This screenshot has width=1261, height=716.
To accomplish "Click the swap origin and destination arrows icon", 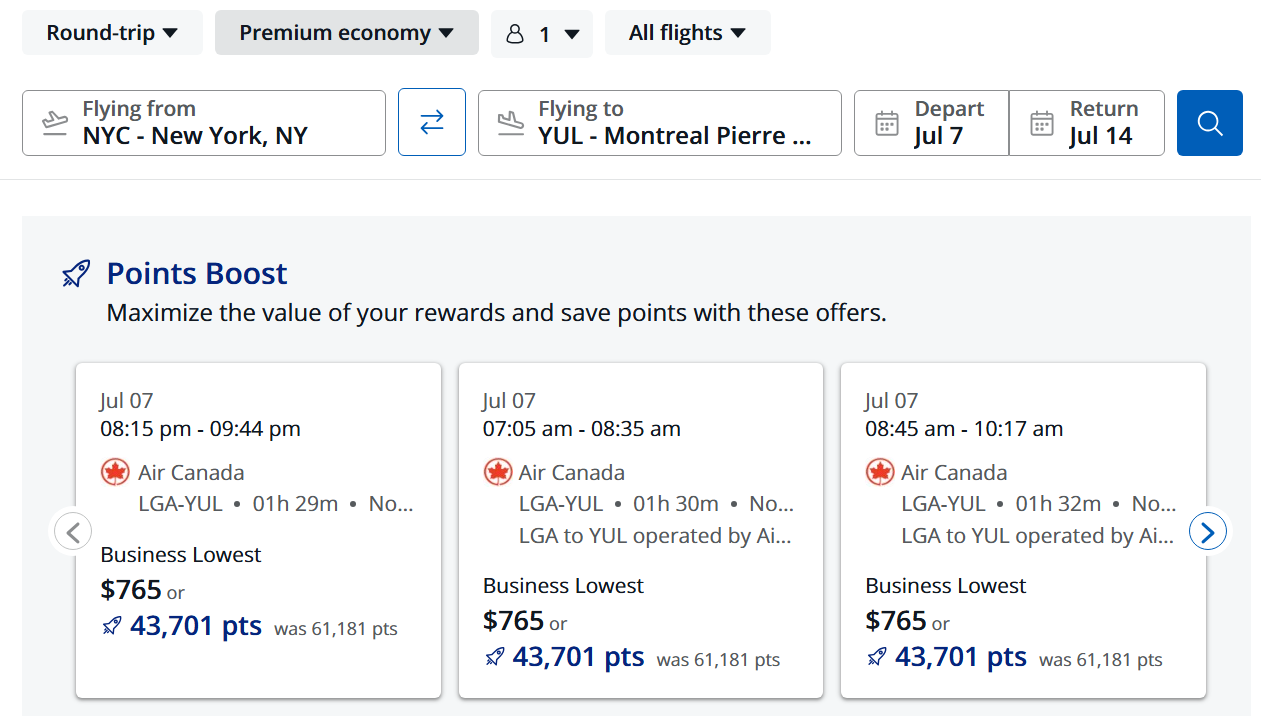I will click(432, 123).
